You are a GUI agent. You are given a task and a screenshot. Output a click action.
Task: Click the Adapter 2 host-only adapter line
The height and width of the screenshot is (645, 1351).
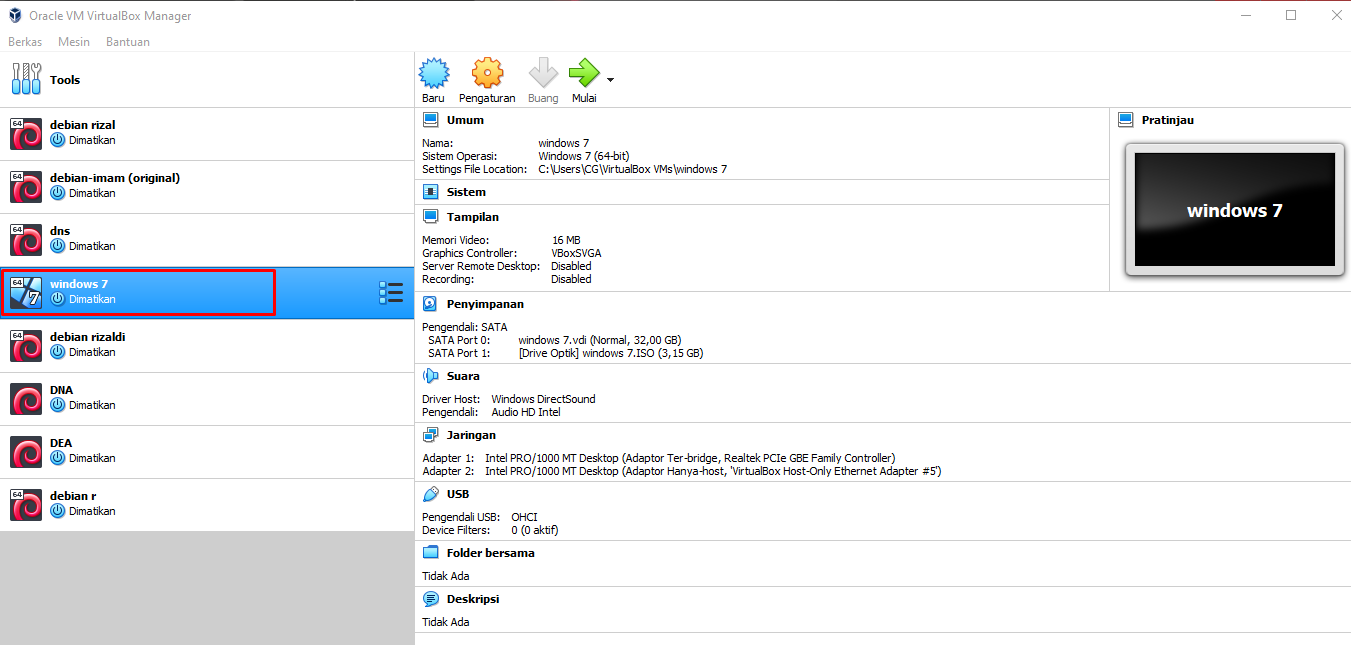681,471
